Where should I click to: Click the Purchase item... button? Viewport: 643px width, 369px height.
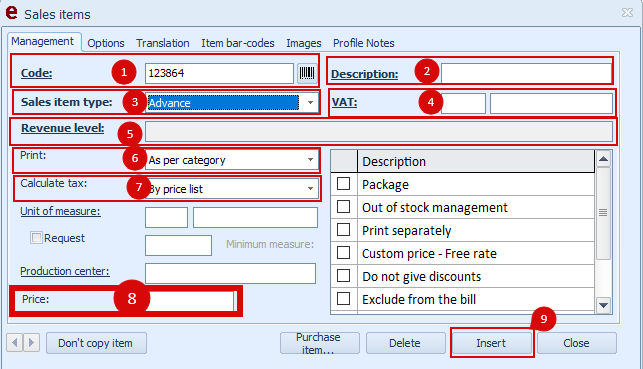click(x=319, y=343)
